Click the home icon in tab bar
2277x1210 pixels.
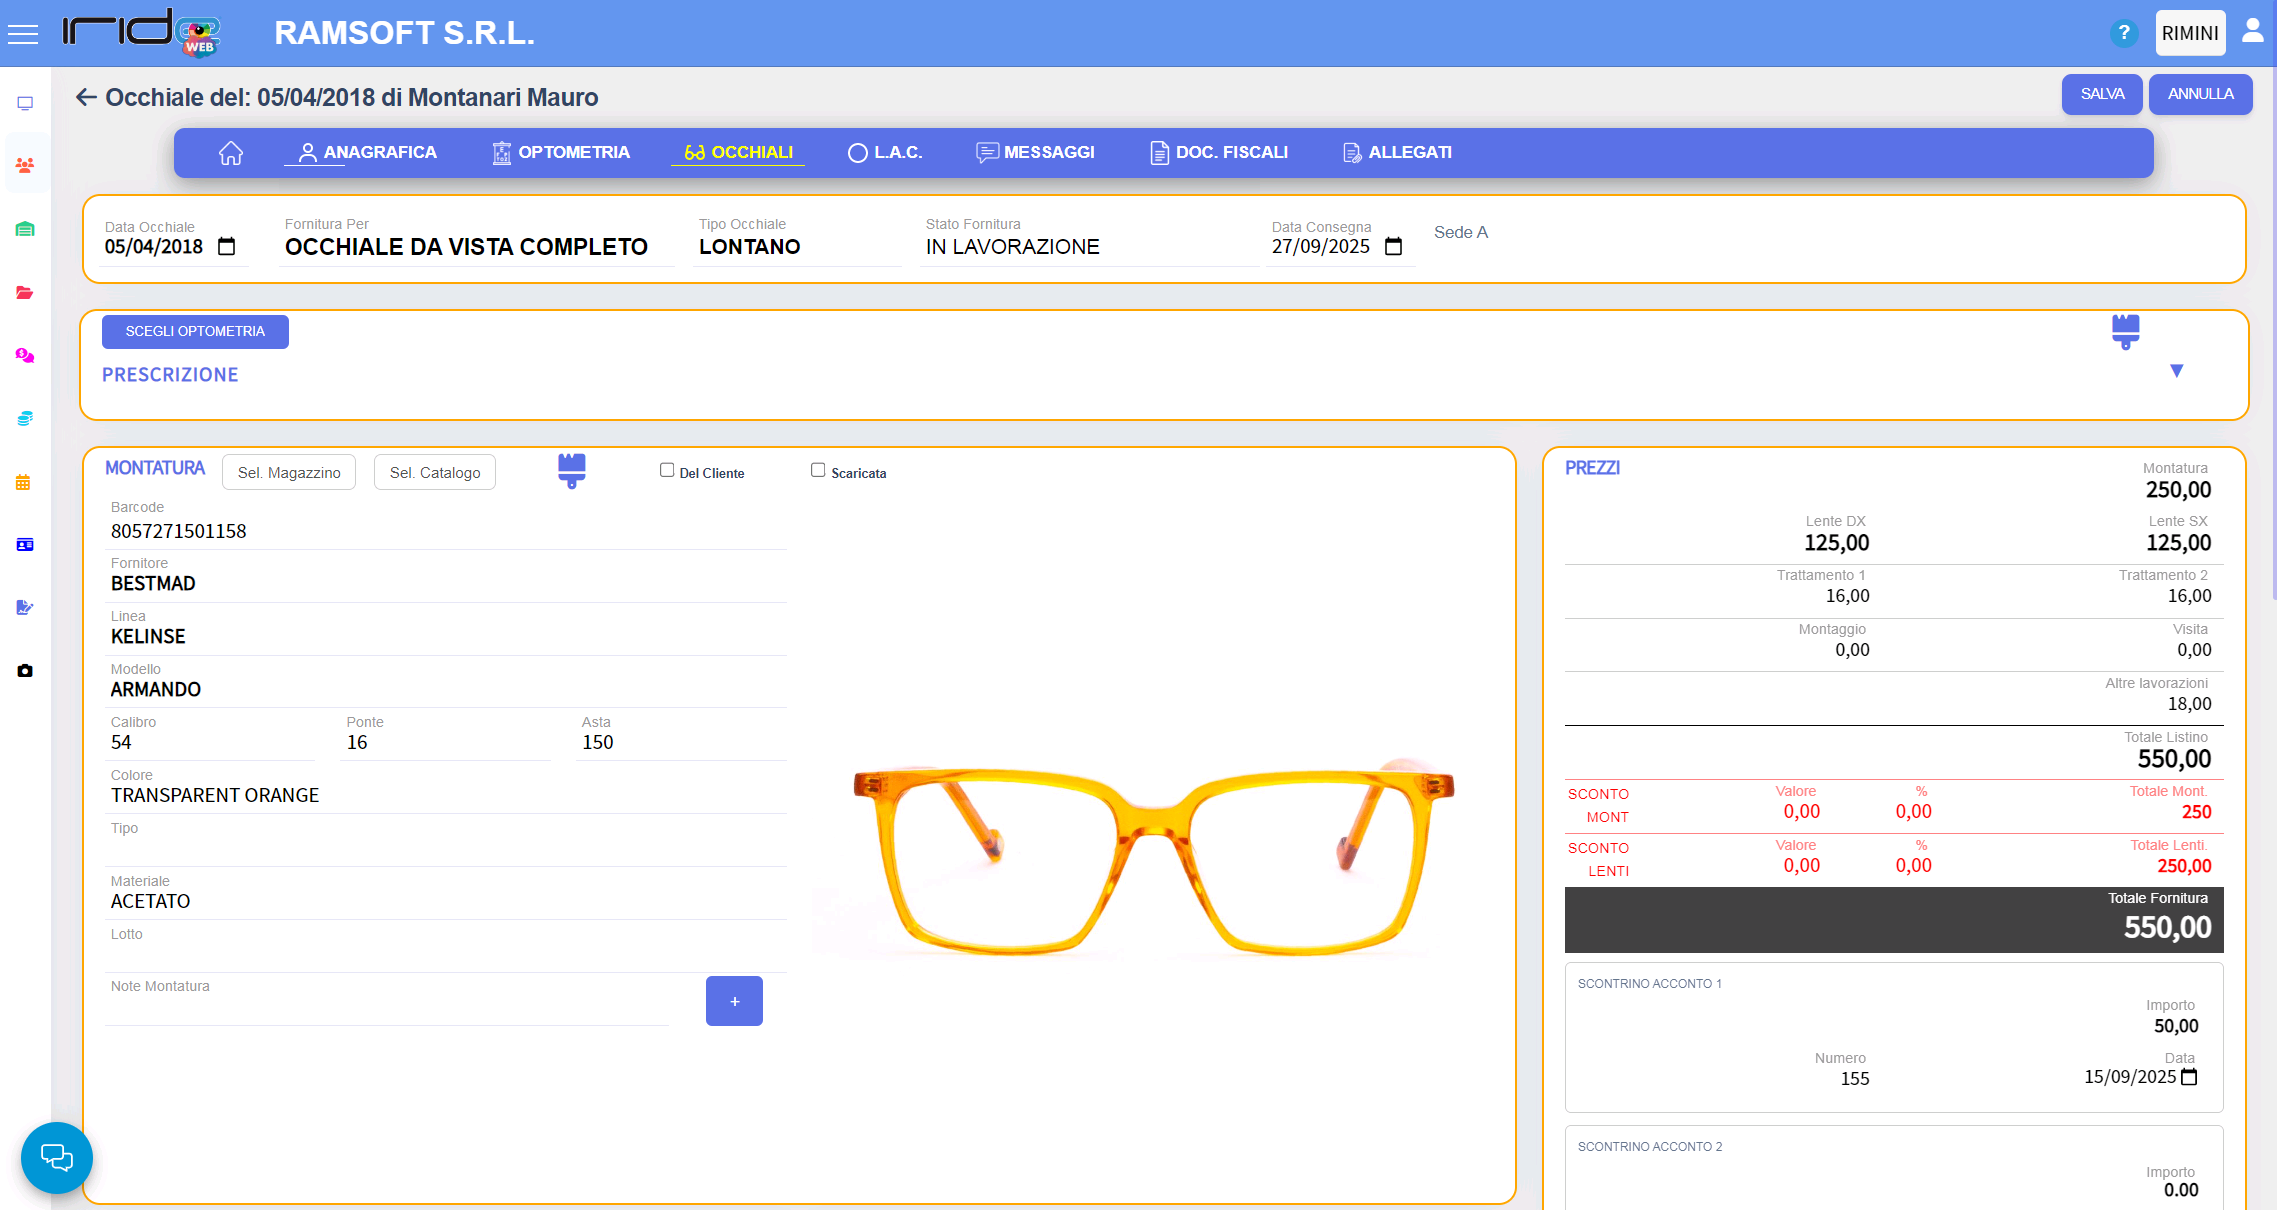(x=231, y=153)
